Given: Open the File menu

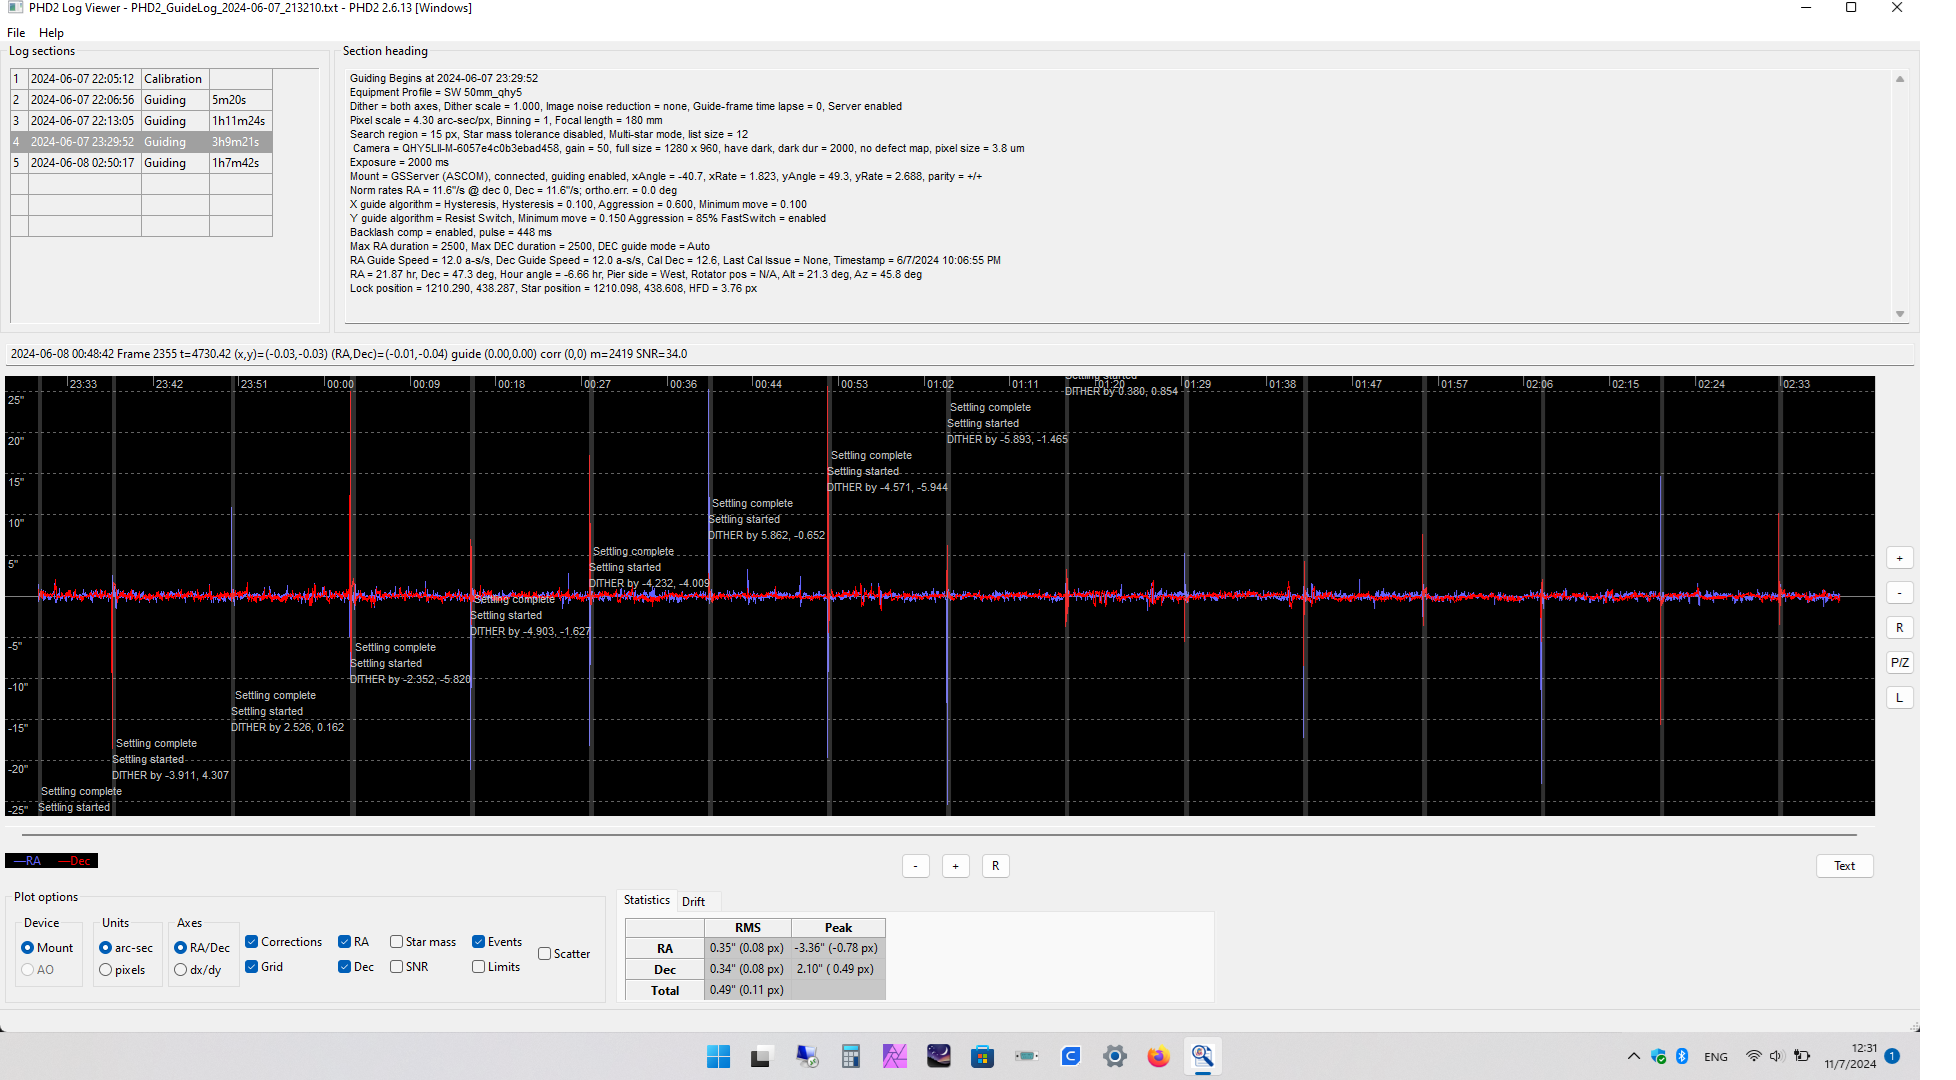Looking at the screenshot, I should [x=16, y=33].
